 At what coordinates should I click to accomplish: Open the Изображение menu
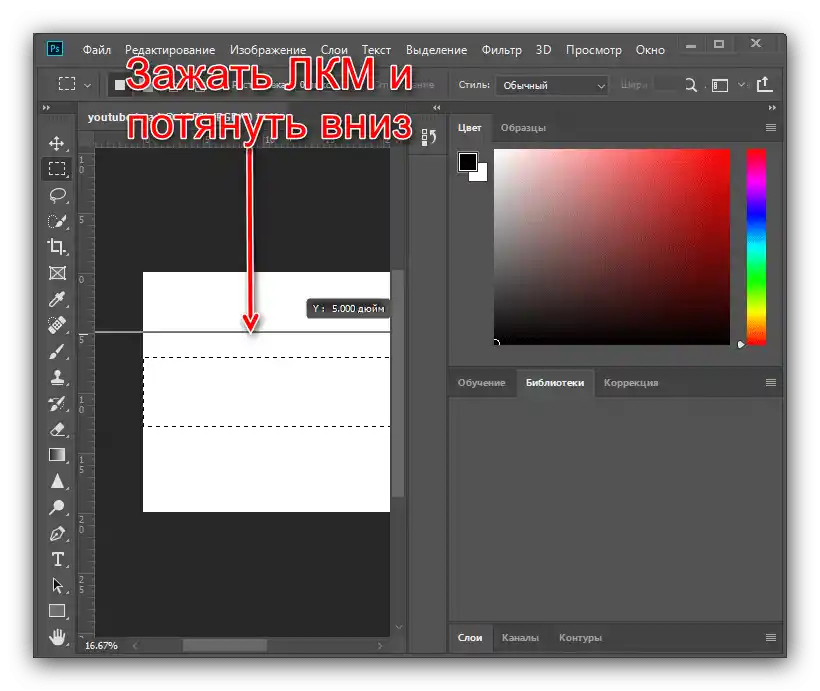point(268,50)
